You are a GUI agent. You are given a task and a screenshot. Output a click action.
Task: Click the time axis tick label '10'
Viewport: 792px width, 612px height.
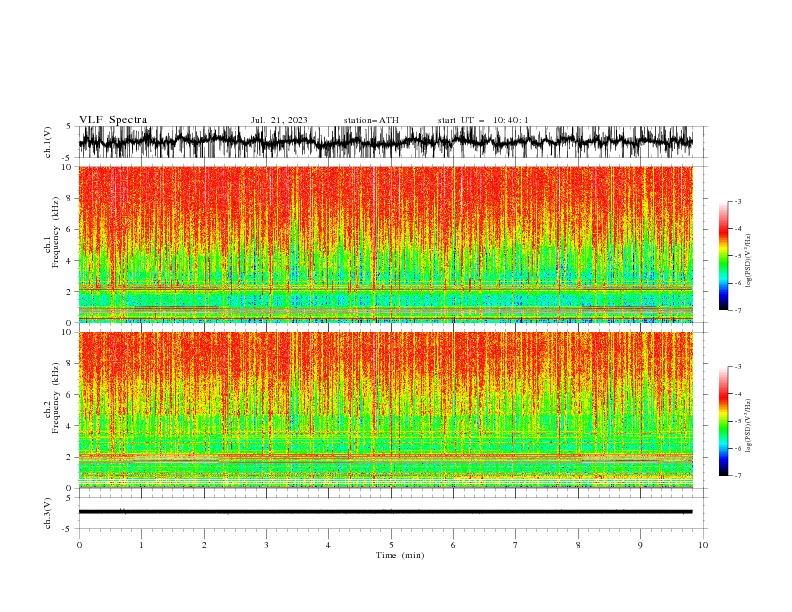[703, 545]
